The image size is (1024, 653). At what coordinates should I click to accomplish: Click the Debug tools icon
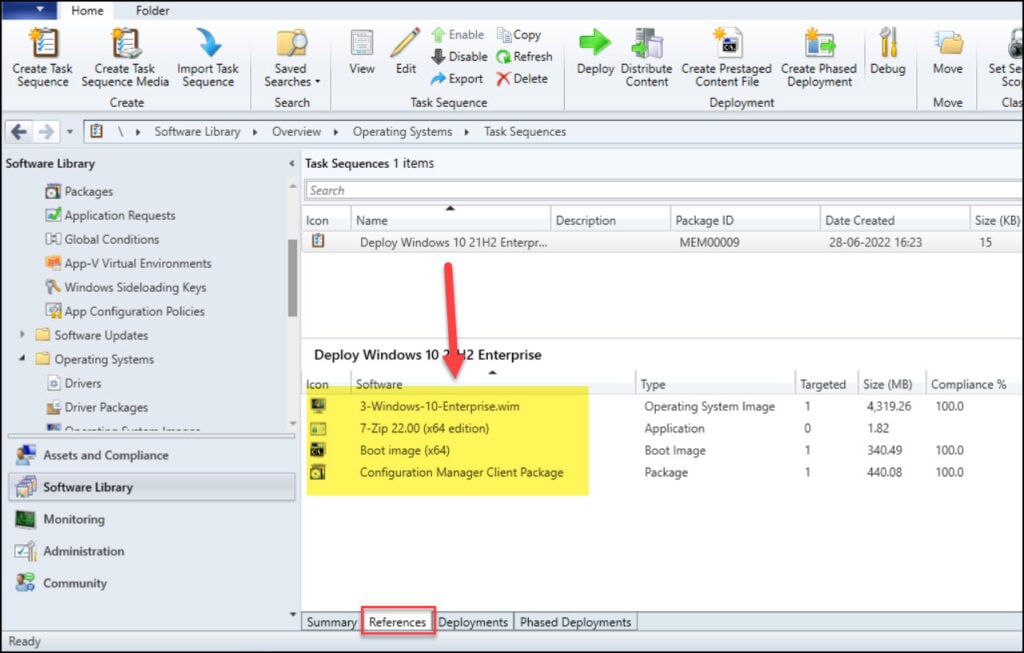click(888, 43)
